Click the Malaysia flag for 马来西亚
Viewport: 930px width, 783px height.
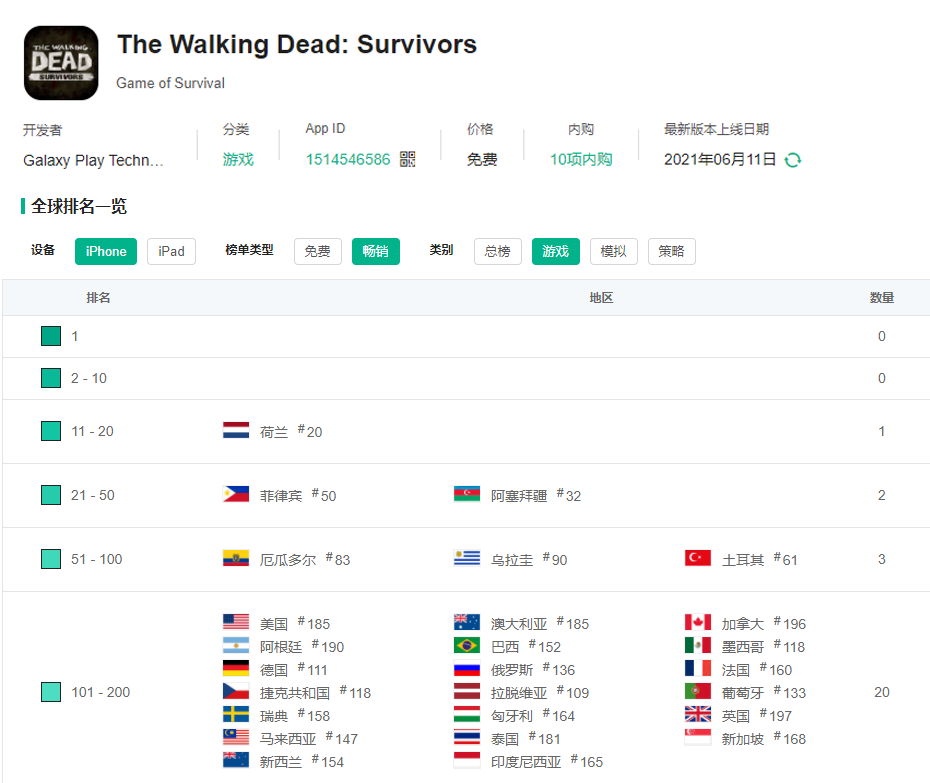(x=236, y=737)
